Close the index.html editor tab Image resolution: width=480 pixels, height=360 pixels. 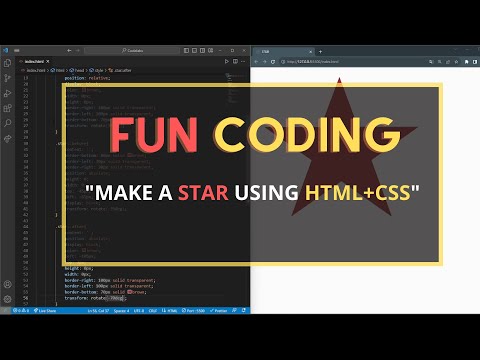pos(48,62)
